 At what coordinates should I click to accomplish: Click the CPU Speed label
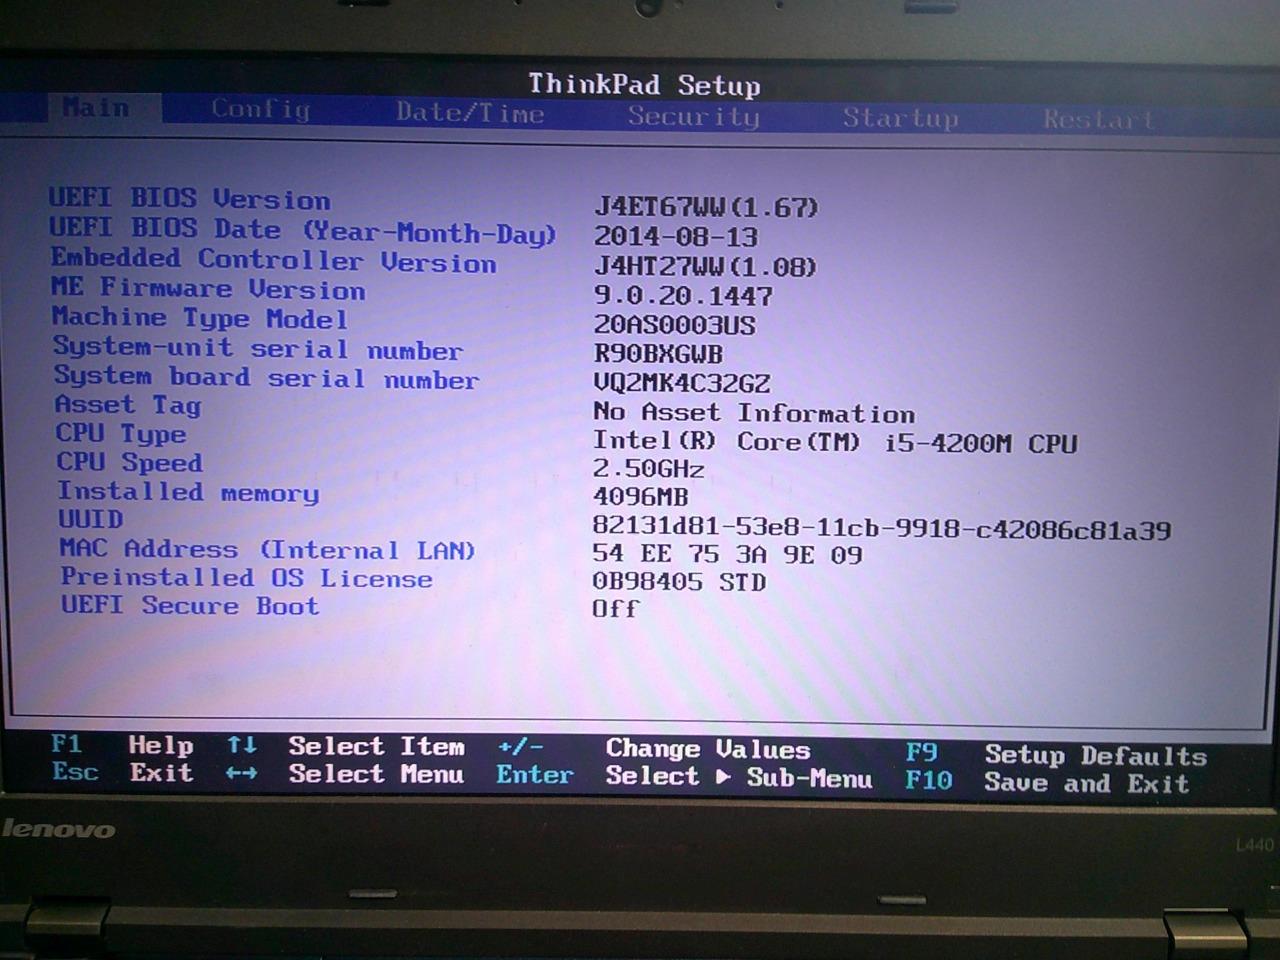pos(130,462)
